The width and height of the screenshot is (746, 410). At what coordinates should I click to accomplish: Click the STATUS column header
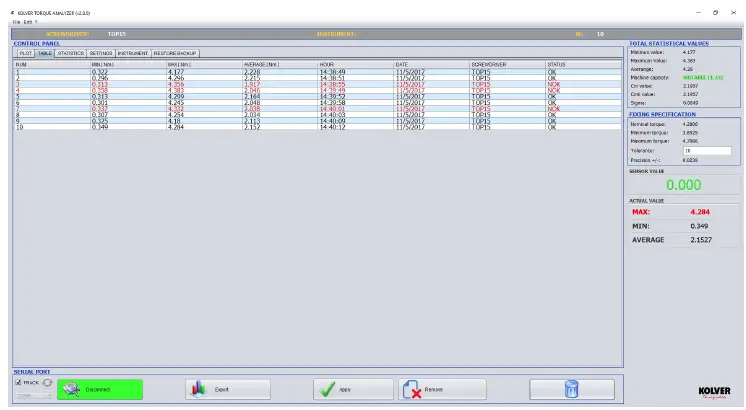click(584, 64)
